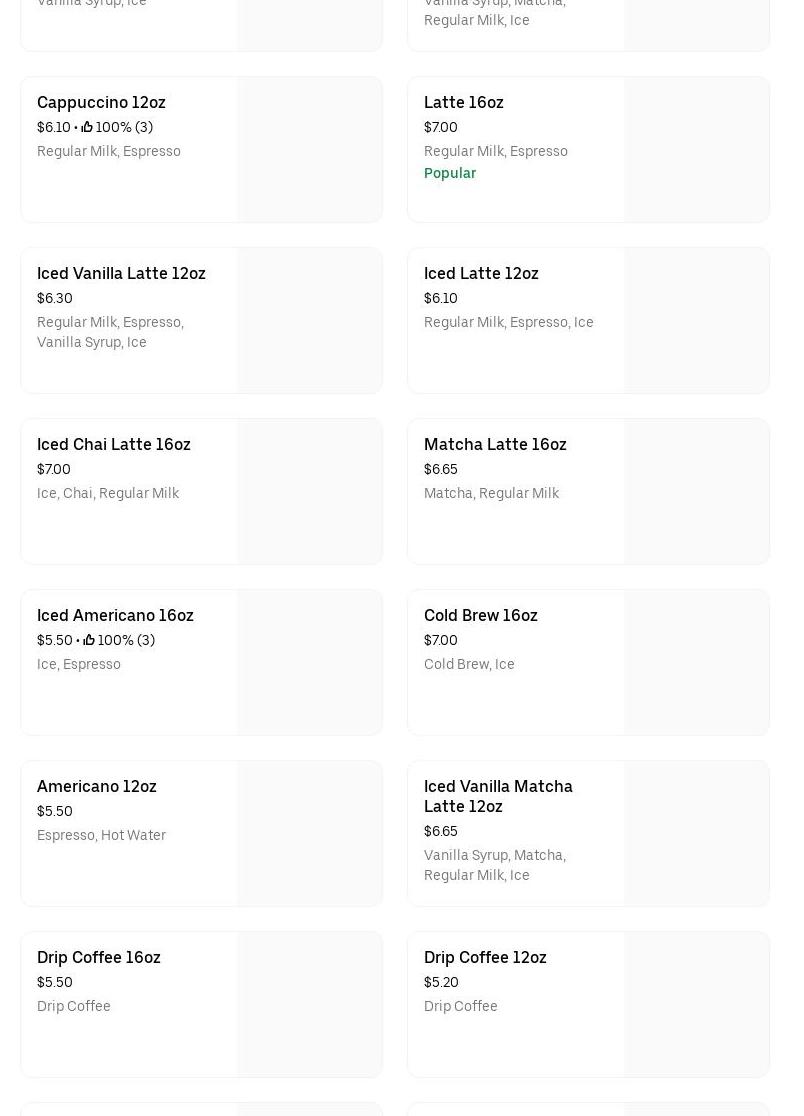
Task: Open the Iced Vanilla Matcha Latte 12oz title
Action: pos(498,796)
